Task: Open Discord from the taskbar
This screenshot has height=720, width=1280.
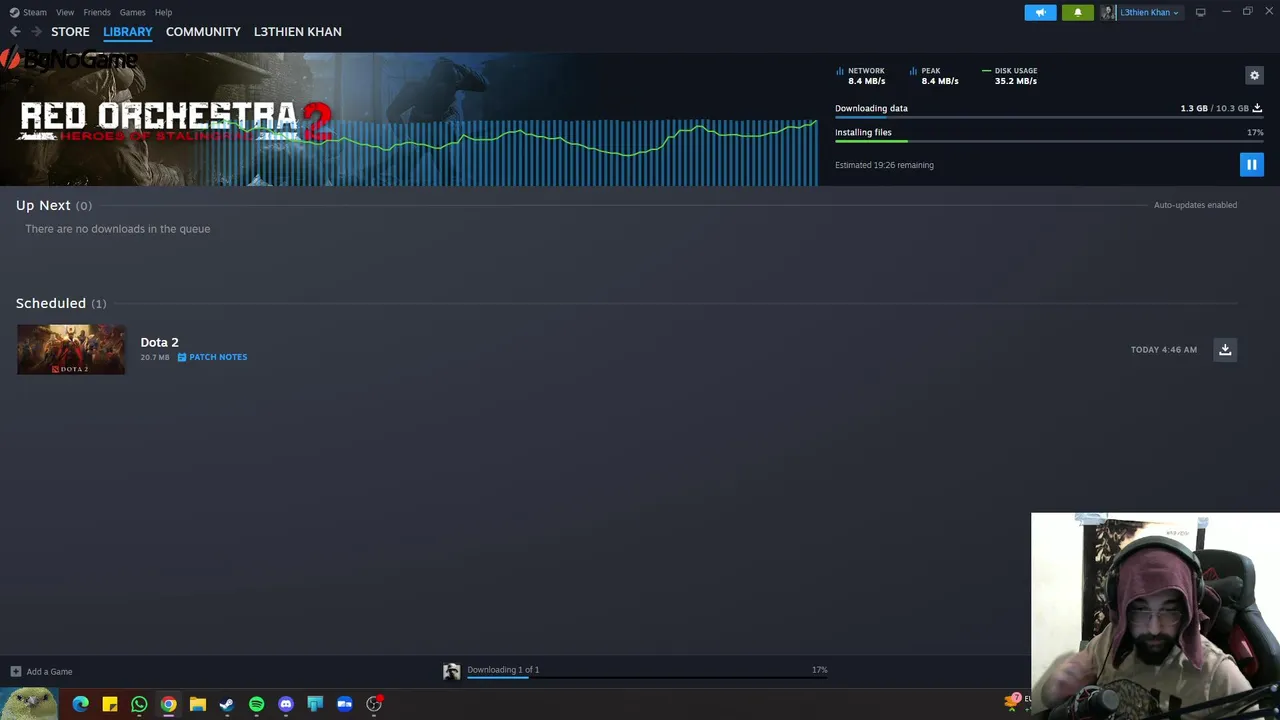Action: click(286, 704)
